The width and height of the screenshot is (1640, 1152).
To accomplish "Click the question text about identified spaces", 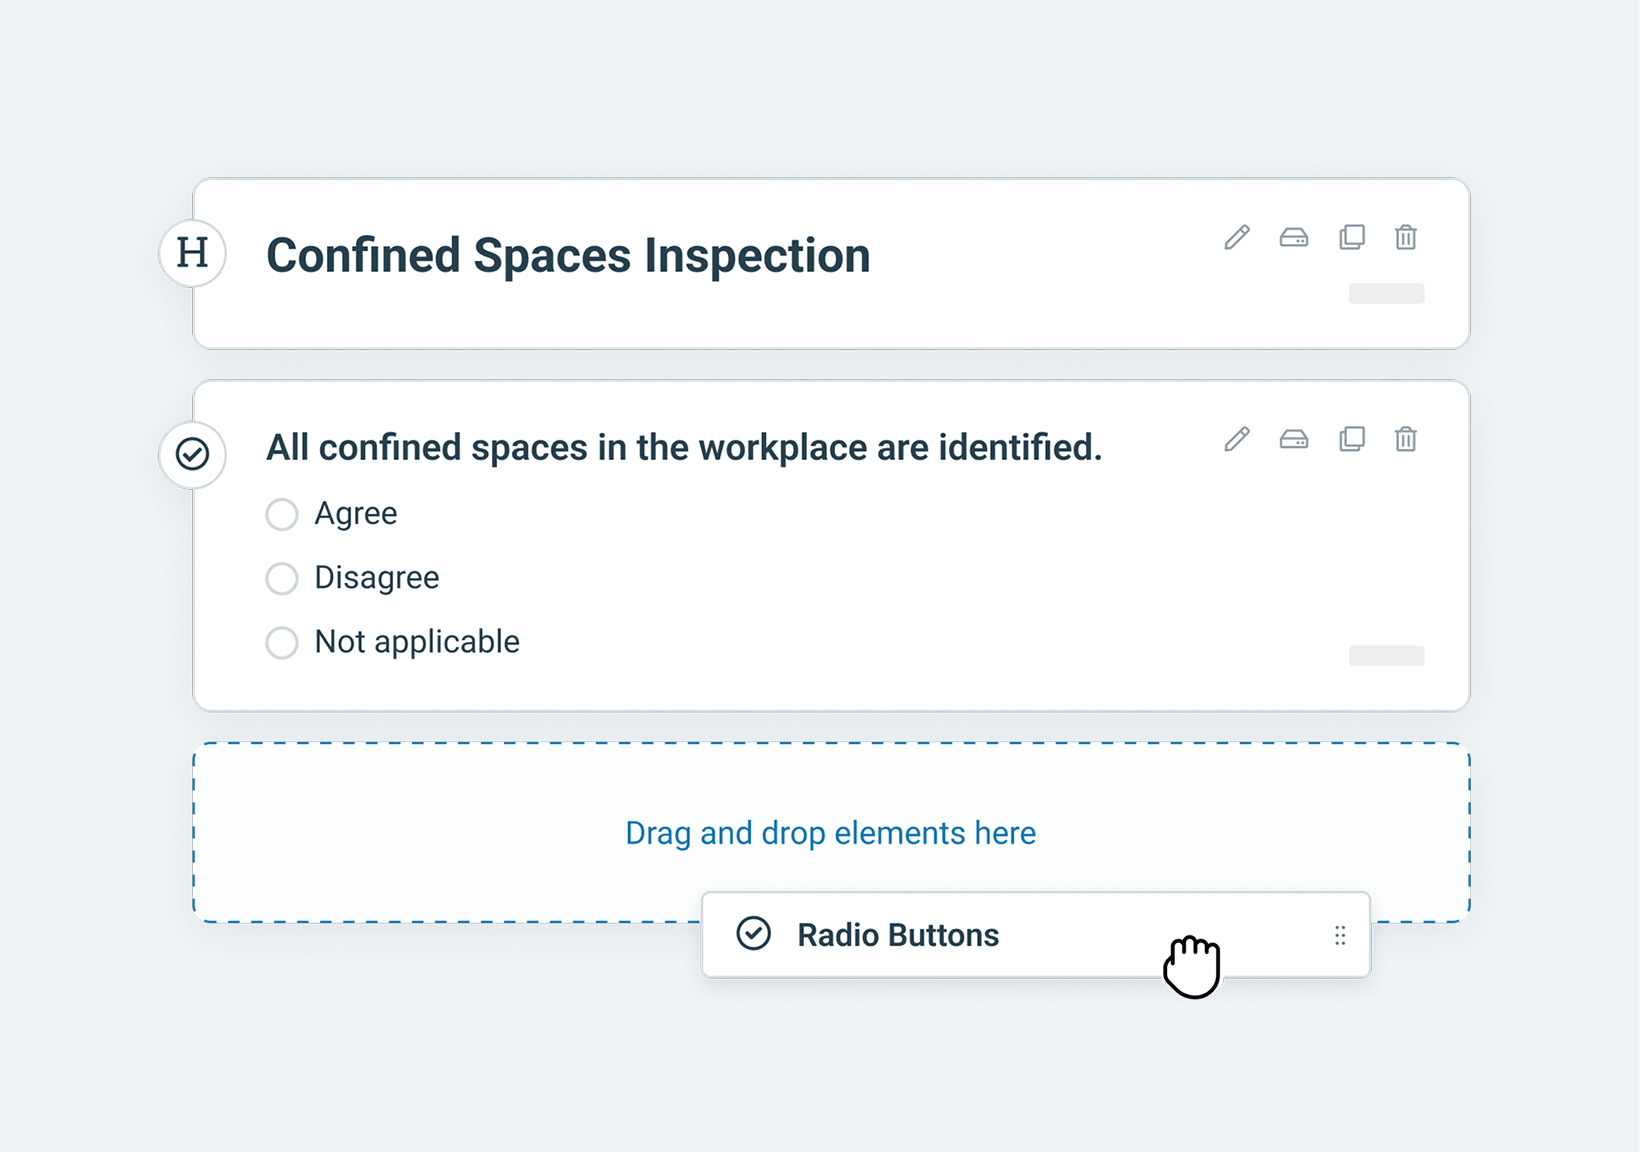I will (684, 447).
